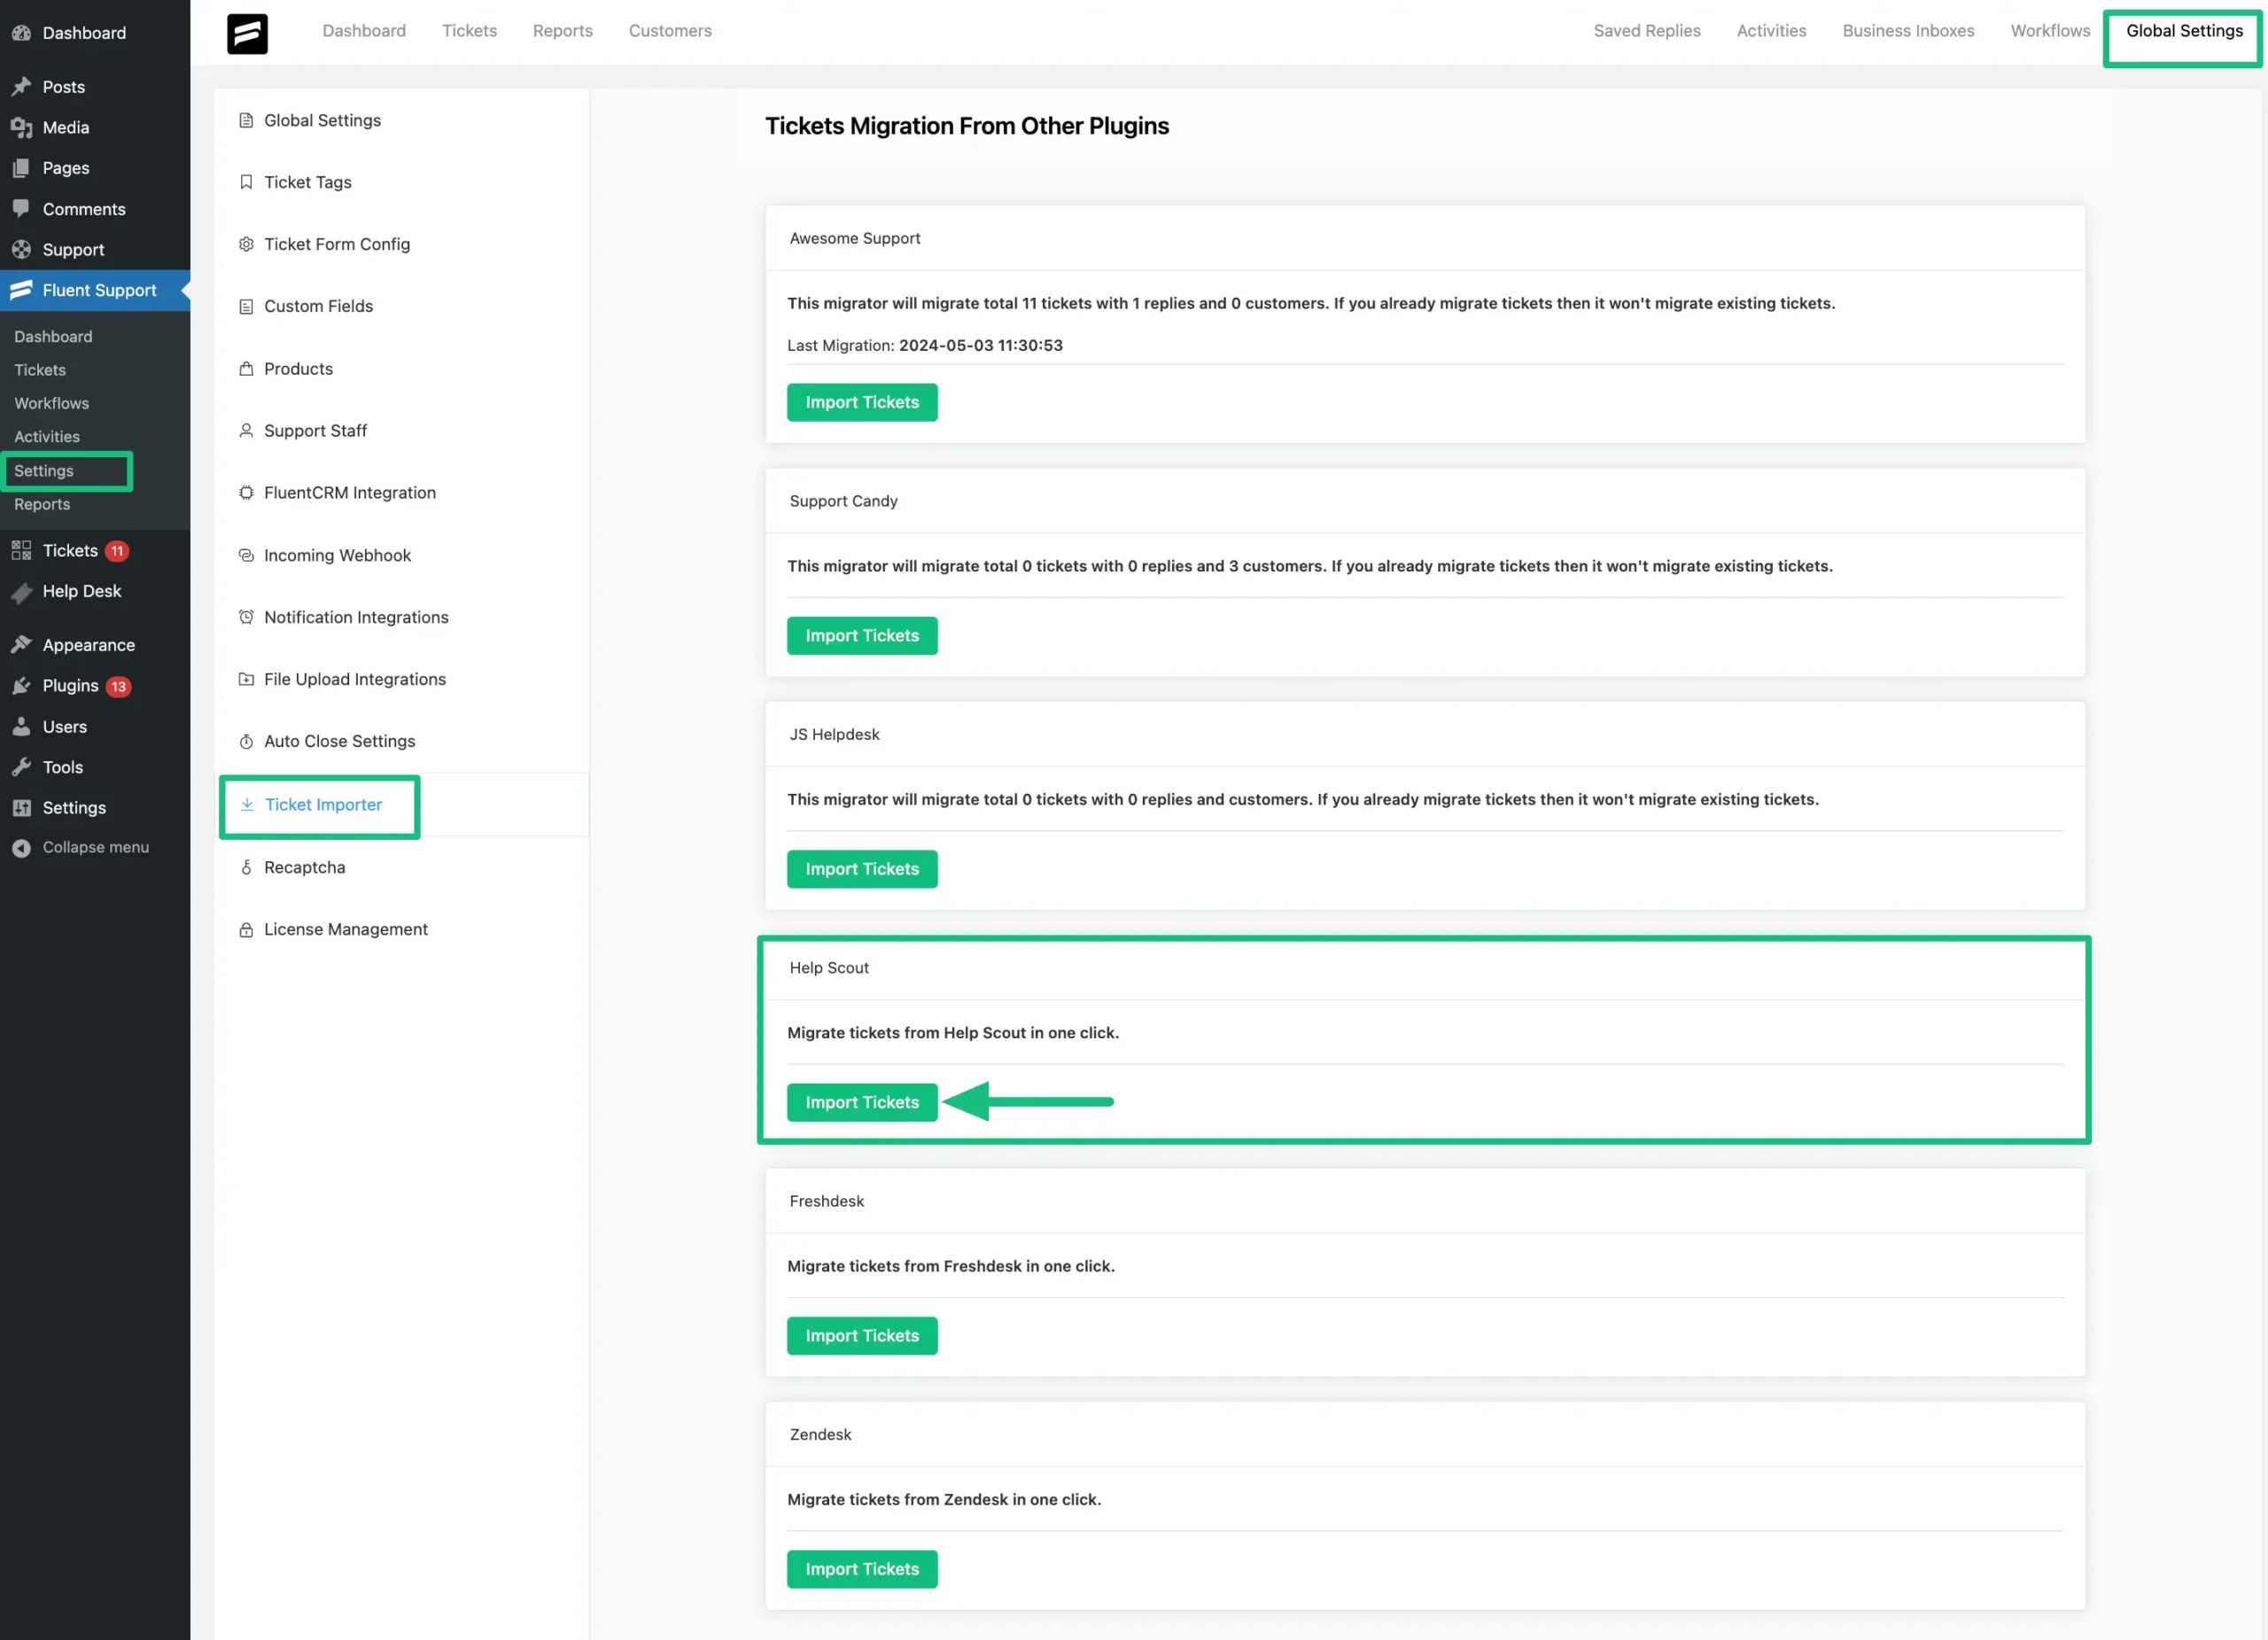Image resolution: width=2268 pixels, height=1640 pixels.
Task: Click the Ticket Tags bookmark icon
Action: (x=246, y=182)
